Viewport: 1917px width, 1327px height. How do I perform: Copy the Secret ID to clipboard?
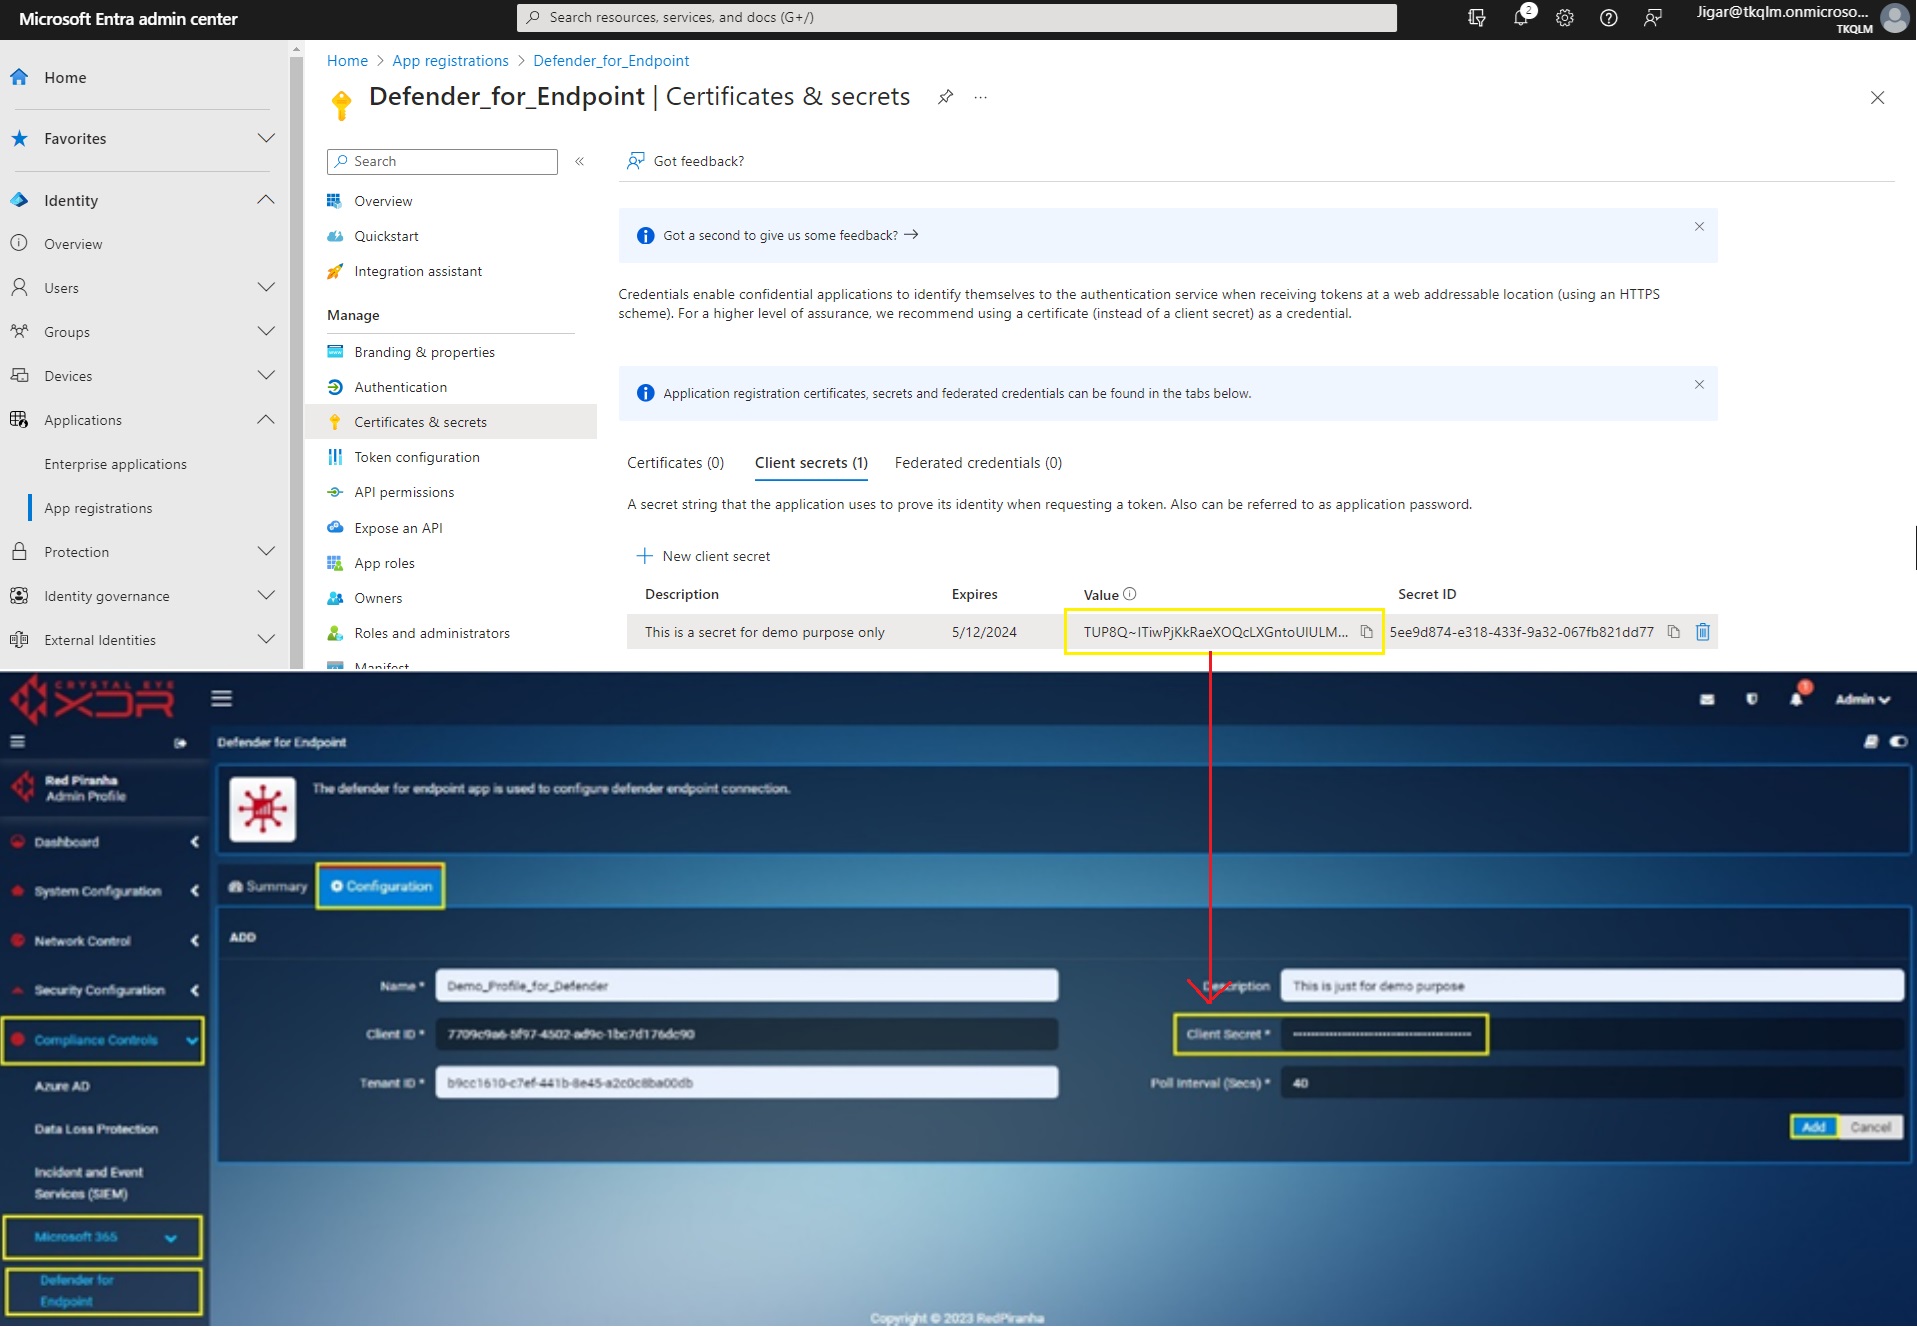1673,632
